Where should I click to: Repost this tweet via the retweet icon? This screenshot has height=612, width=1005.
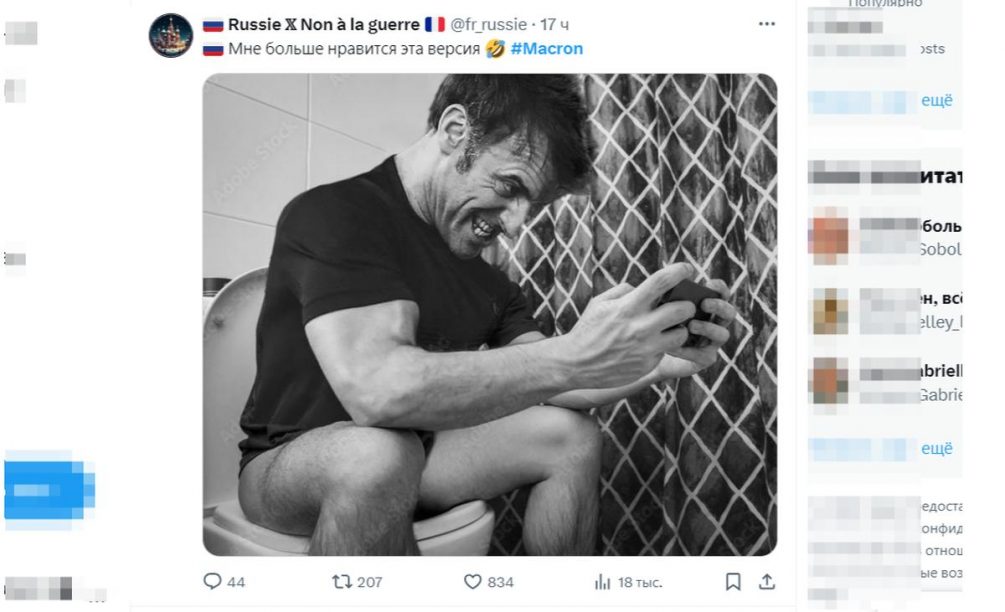tap(341, 581)
